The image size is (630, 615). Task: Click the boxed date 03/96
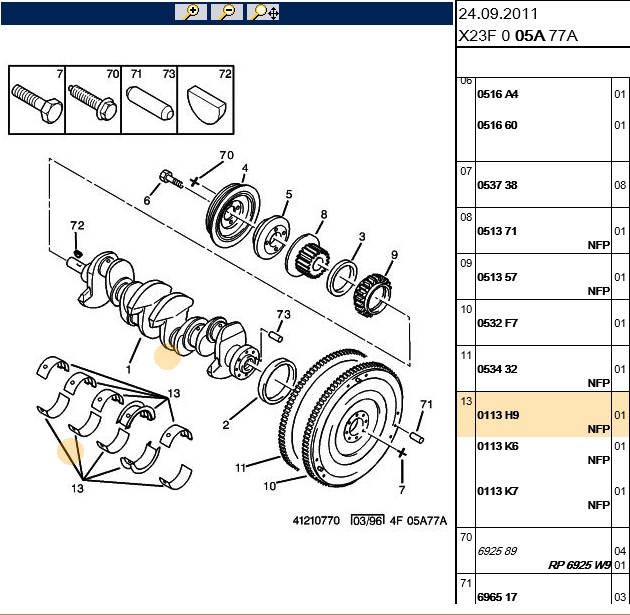(x=367, y=520)
